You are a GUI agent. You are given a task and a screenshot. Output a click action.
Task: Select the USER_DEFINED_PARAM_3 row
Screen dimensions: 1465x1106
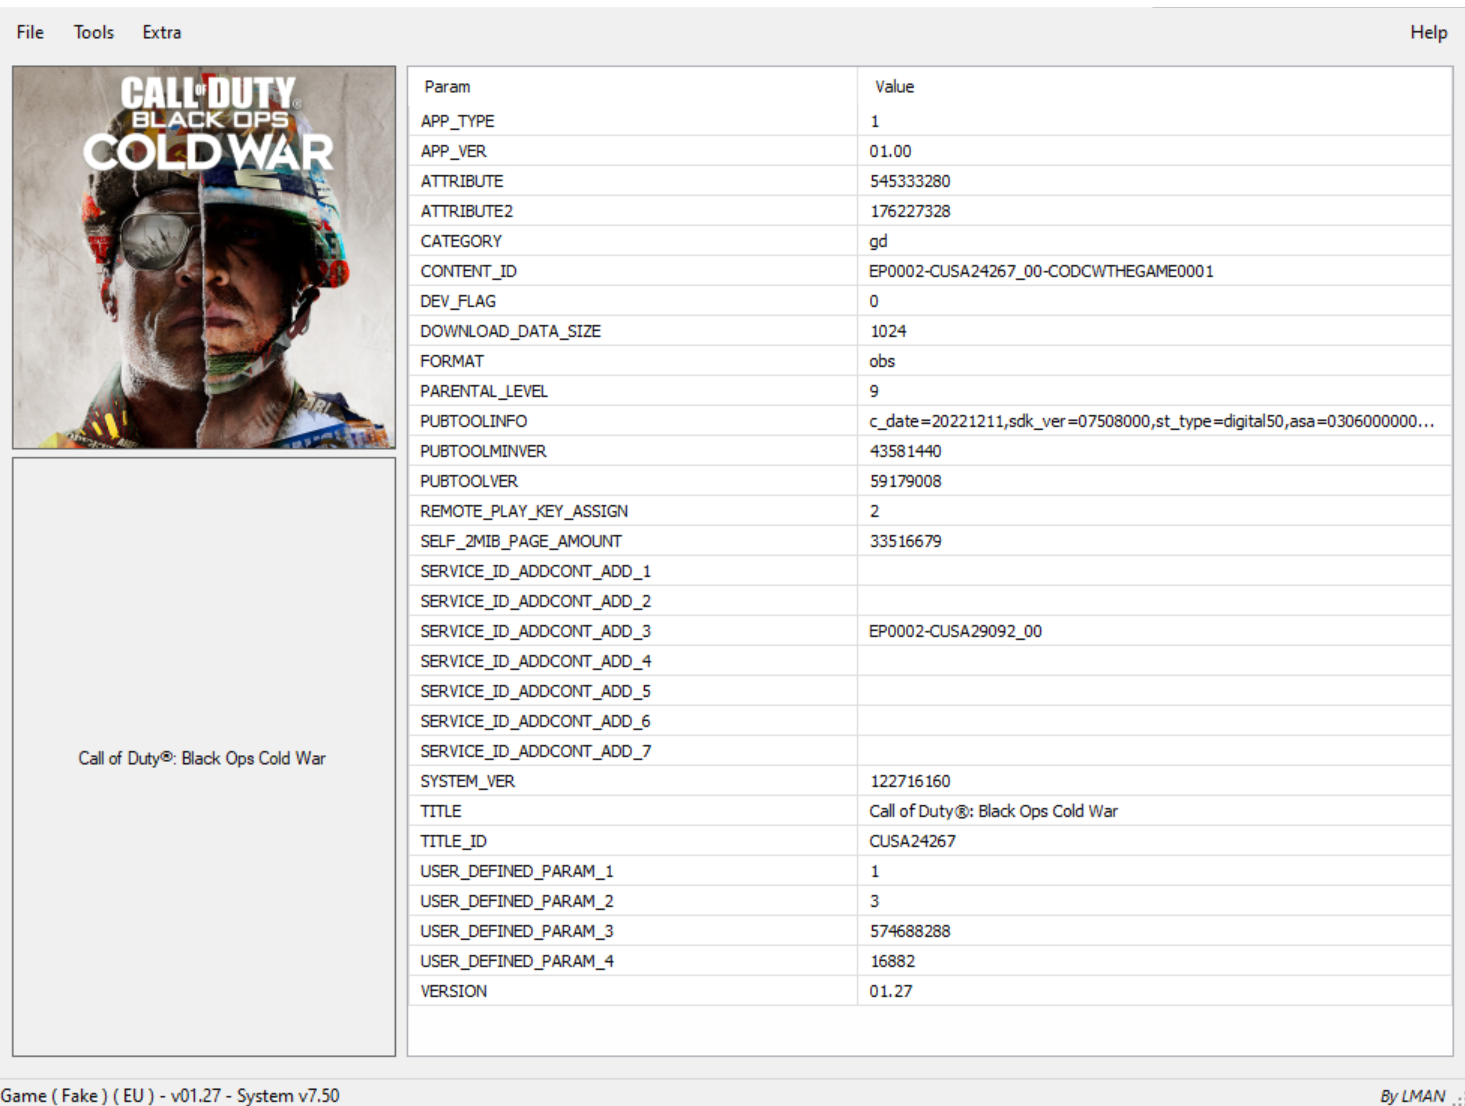[516, 931]
